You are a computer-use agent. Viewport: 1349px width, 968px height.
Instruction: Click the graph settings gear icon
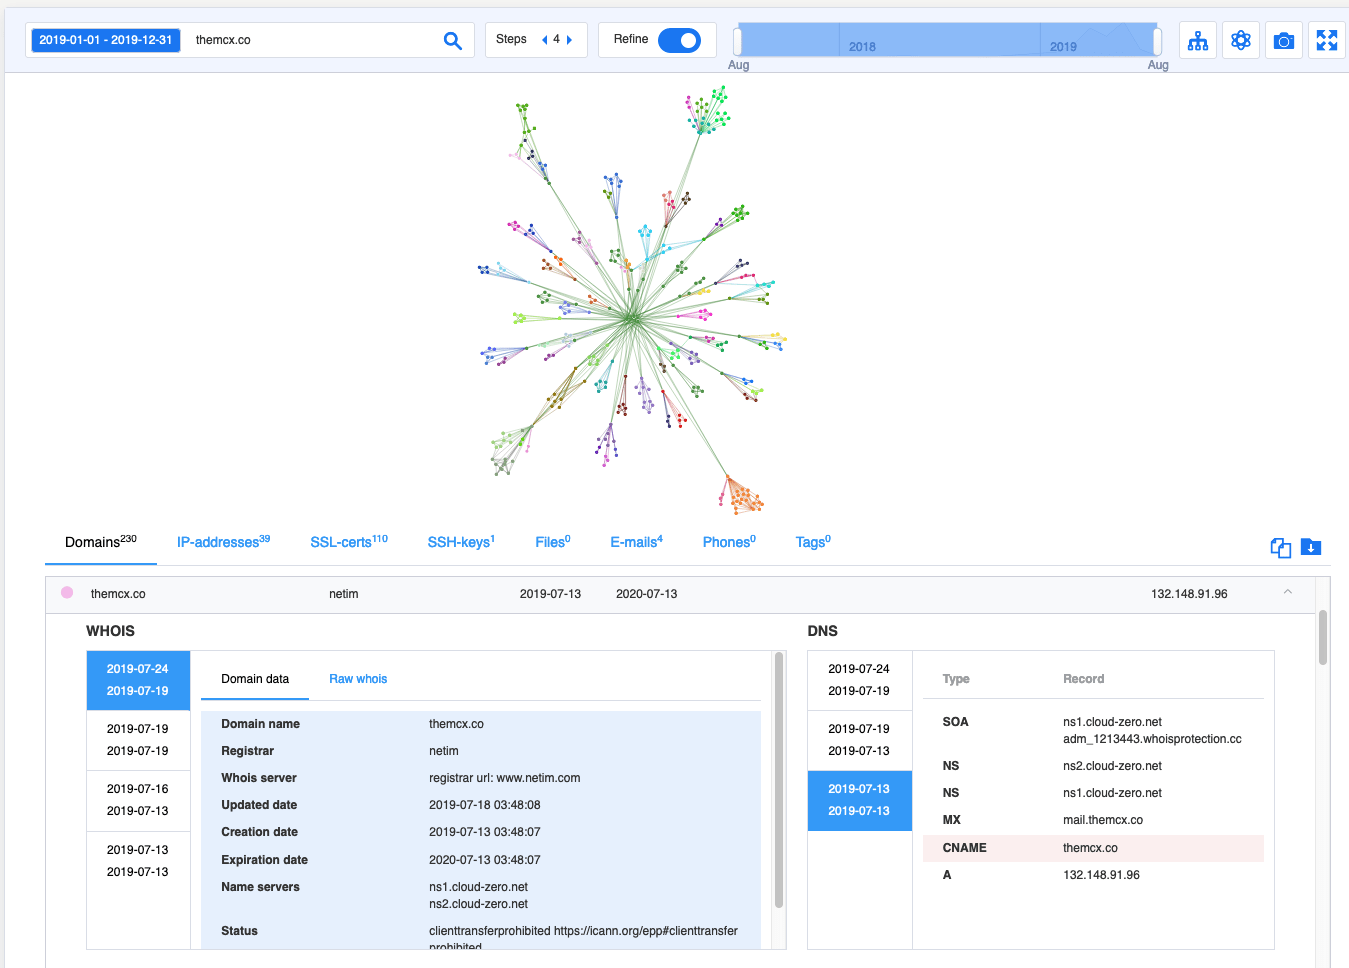click(x=1240, y=40)
